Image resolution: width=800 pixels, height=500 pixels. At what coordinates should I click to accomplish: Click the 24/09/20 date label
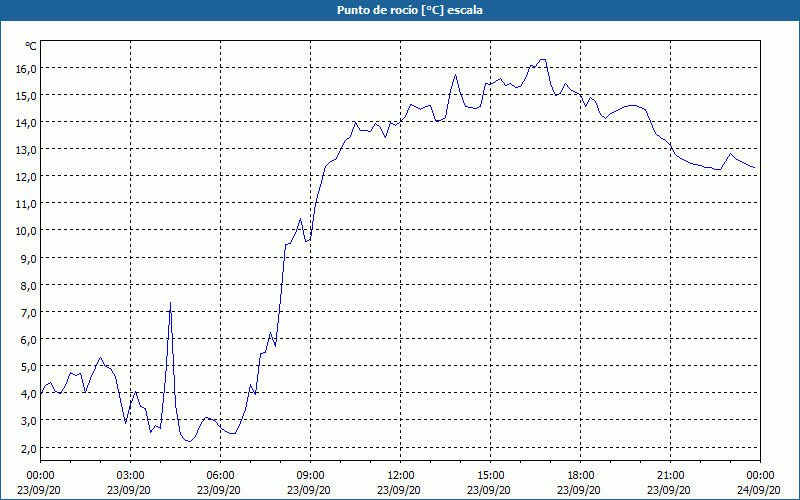(x=759, y=490)
